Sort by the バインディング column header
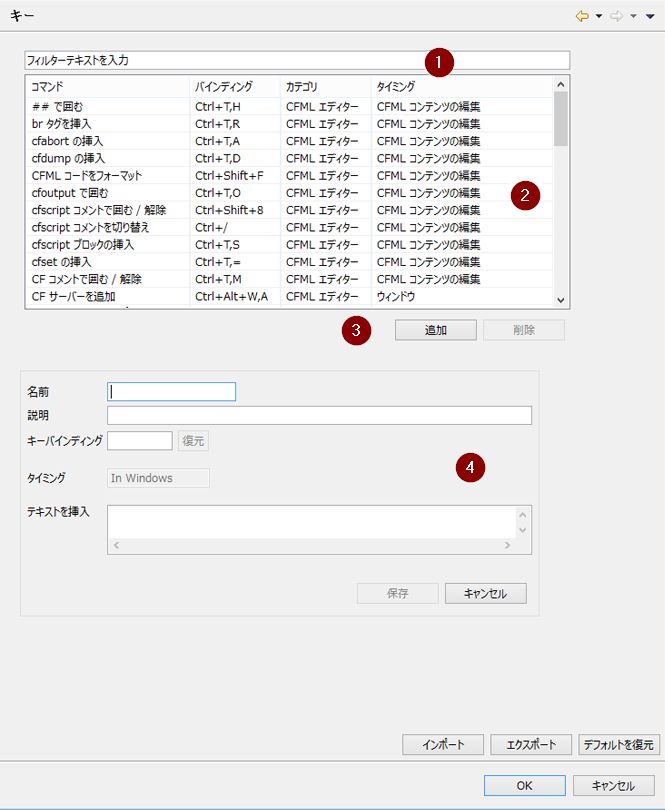The image size is (665, 810). [235, 86]
